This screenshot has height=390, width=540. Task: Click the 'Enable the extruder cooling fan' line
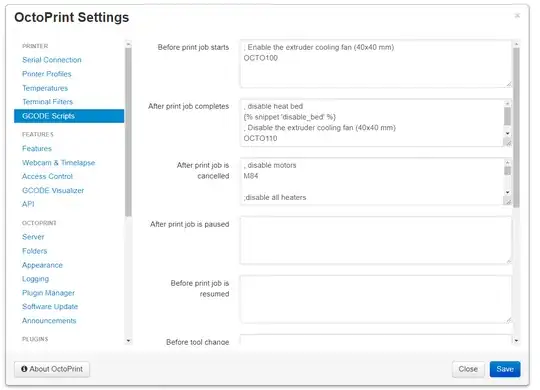(x=319, y=48)
